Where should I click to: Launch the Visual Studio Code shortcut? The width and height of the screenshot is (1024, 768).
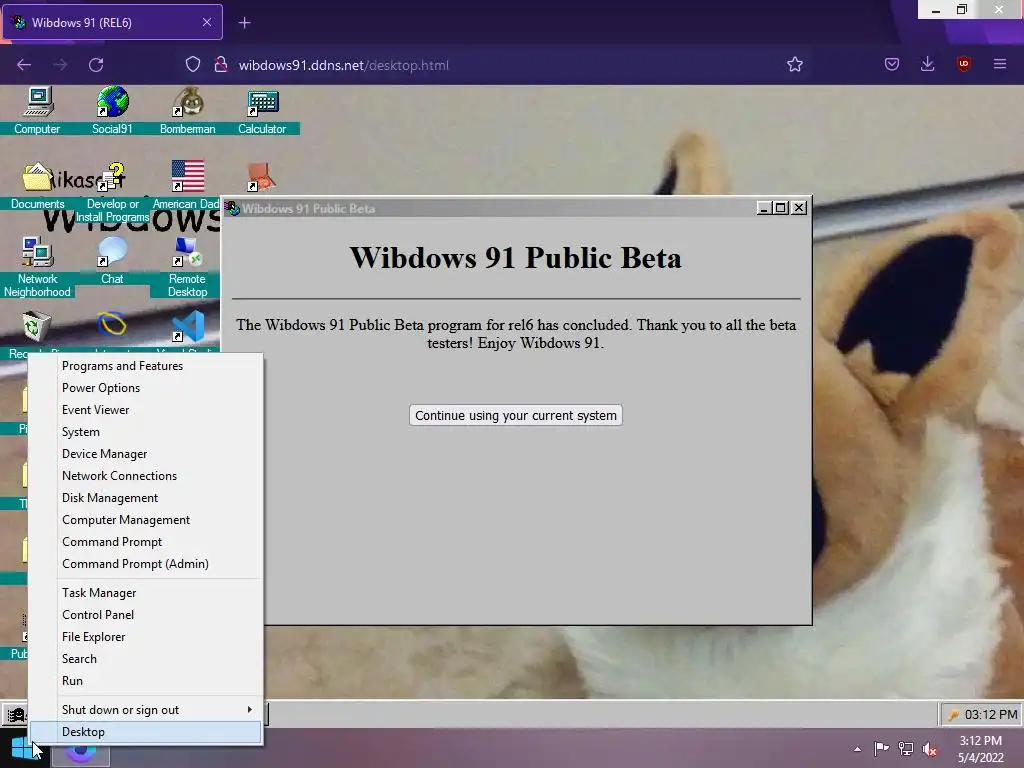(x=189, y=327)
